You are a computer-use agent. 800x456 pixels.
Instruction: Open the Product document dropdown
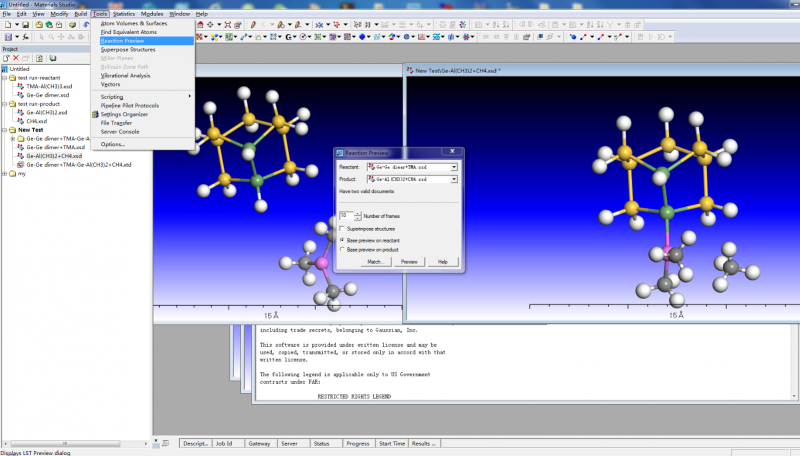click(454, 178)
